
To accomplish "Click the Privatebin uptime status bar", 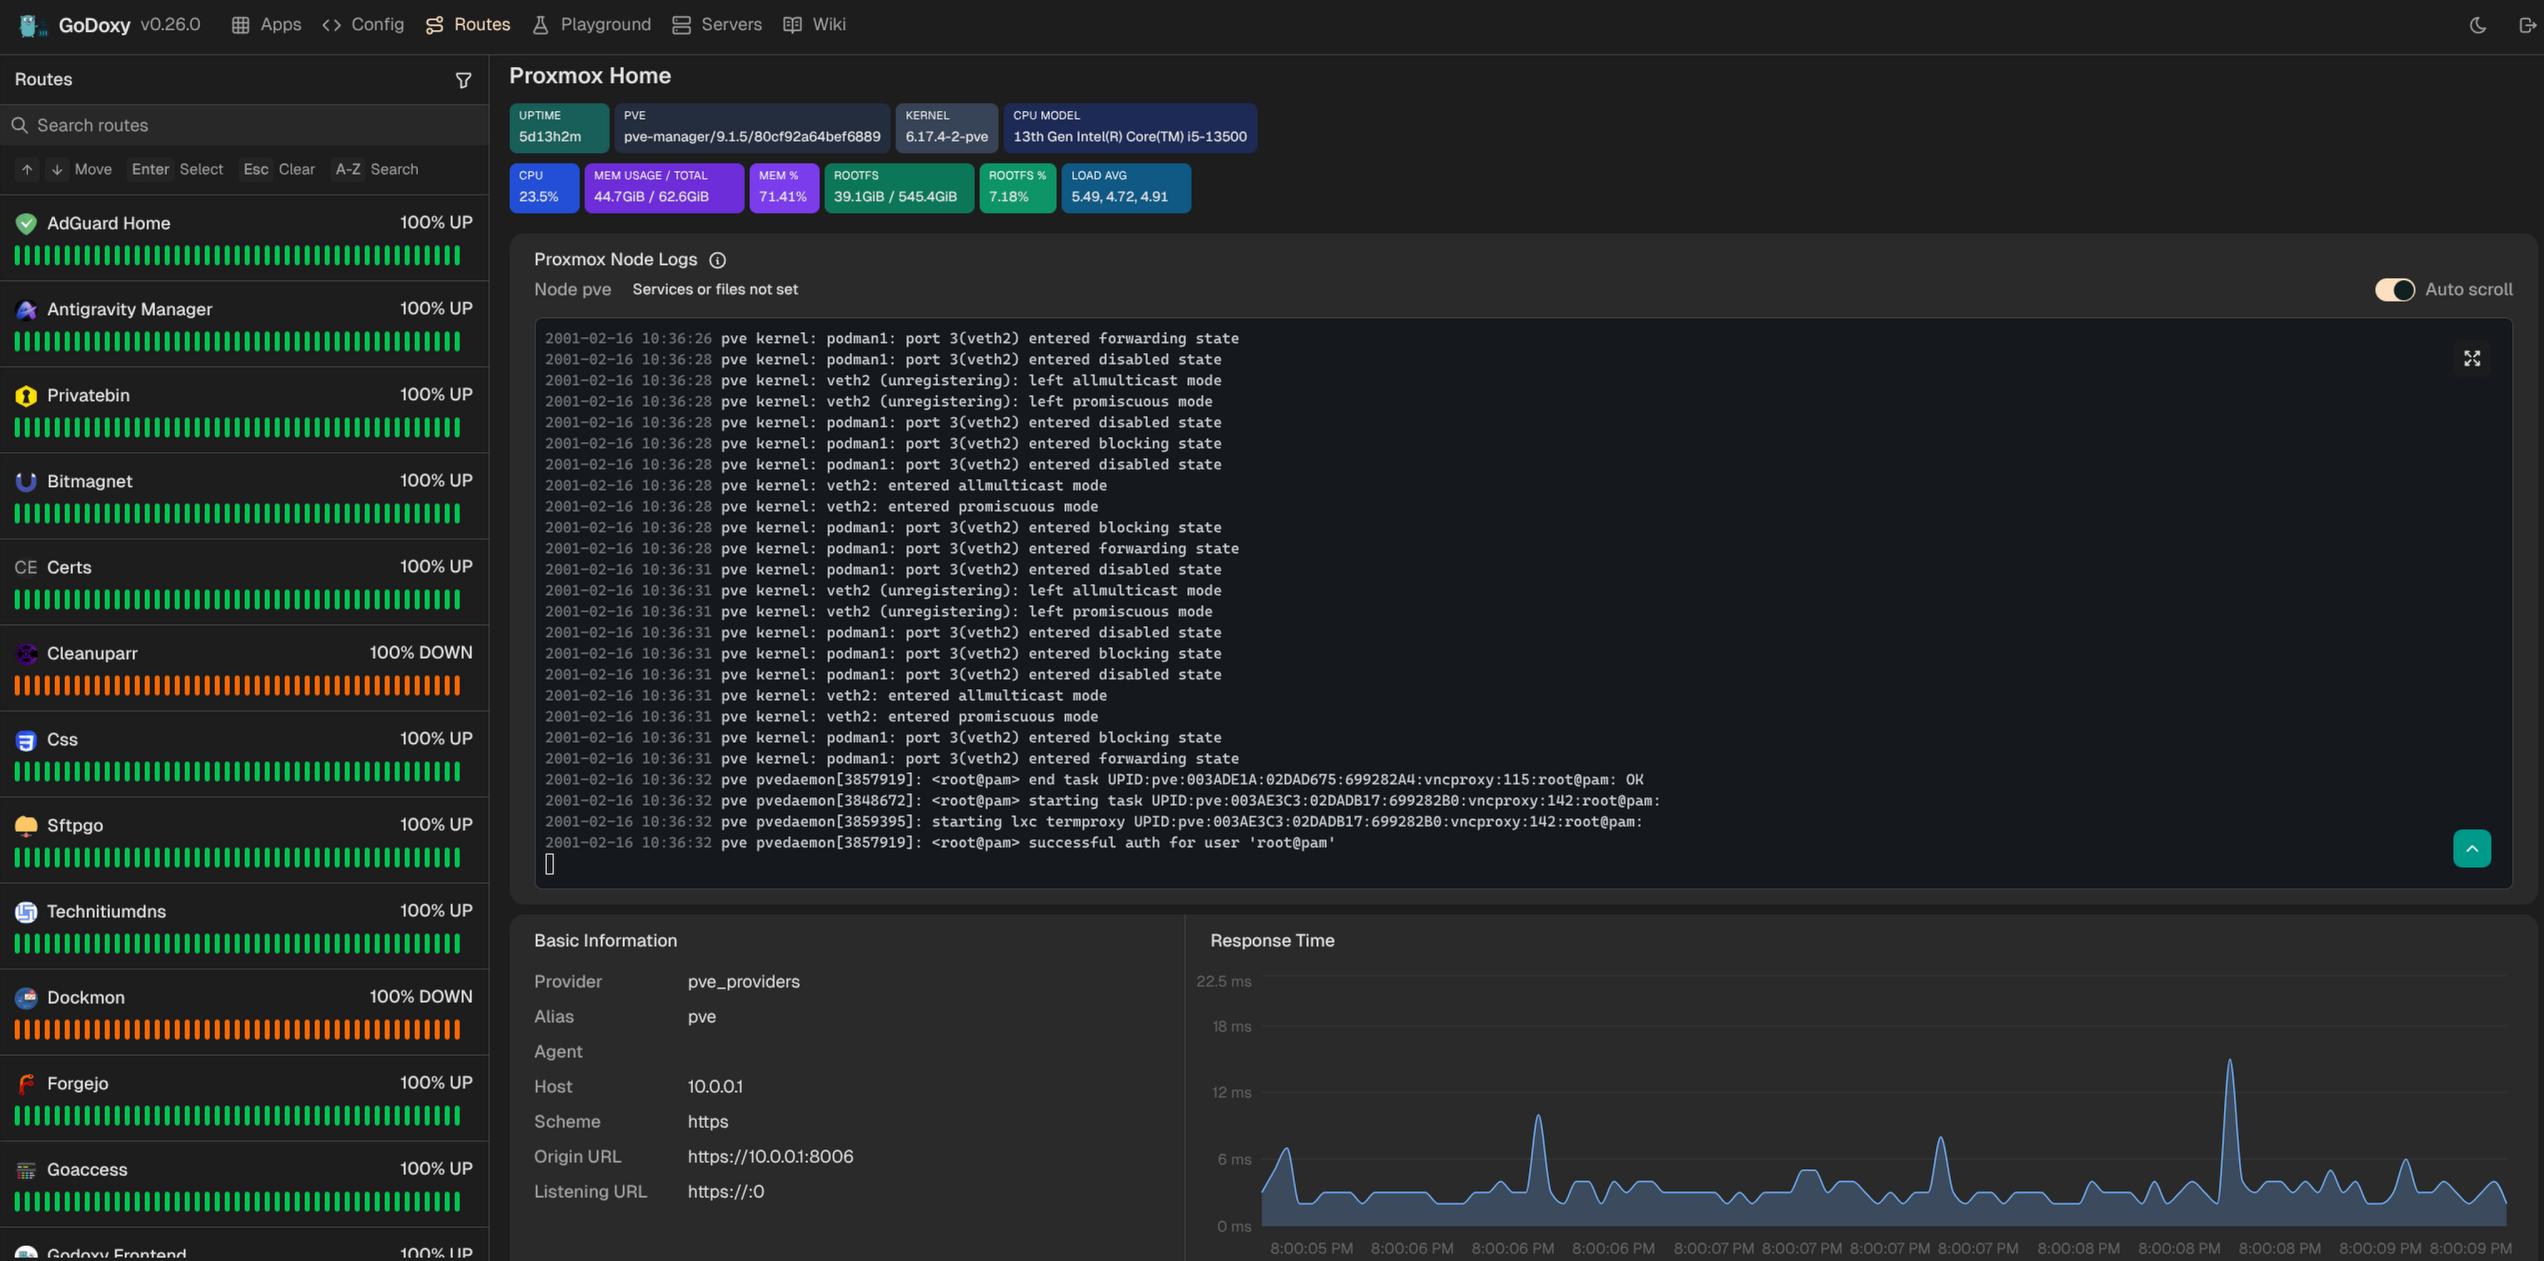I will point(237,428).
